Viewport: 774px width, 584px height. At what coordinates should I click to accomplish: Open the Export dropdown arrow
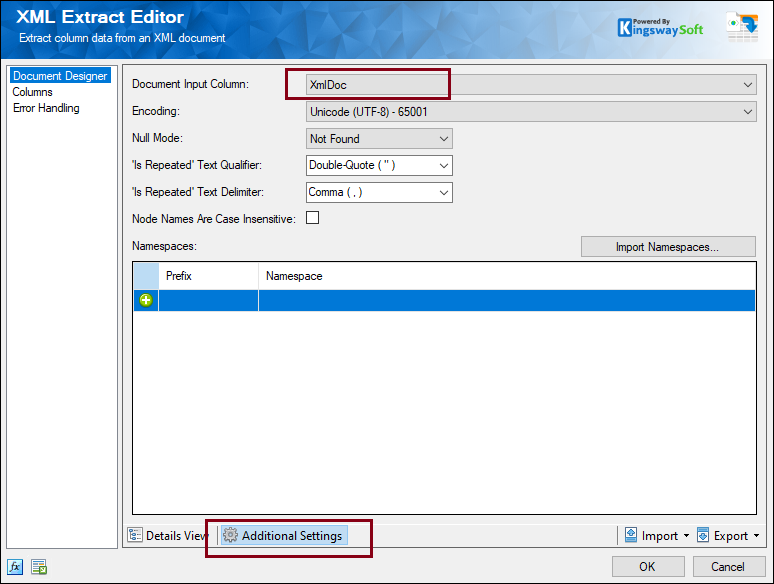point(756,537)
